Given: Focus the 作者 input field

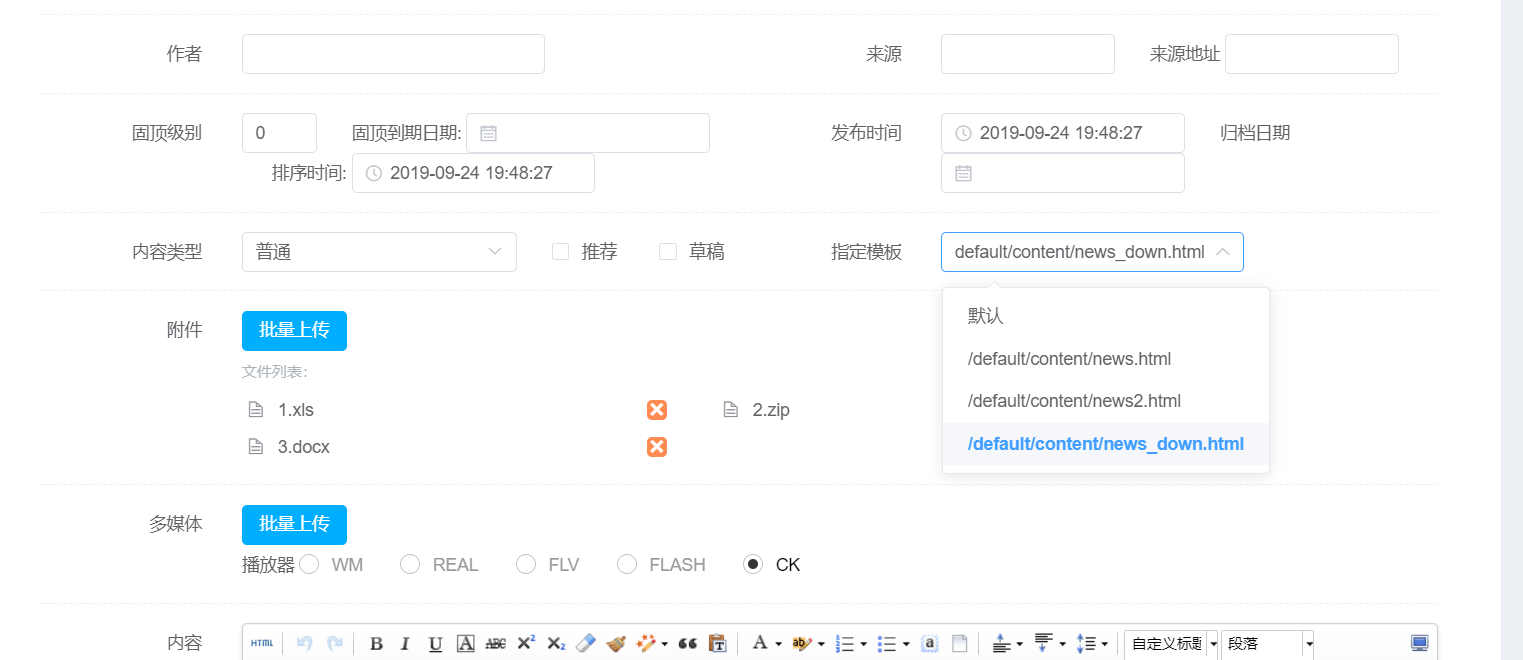Looking at the screenshot, I should (x=393, y=54).
